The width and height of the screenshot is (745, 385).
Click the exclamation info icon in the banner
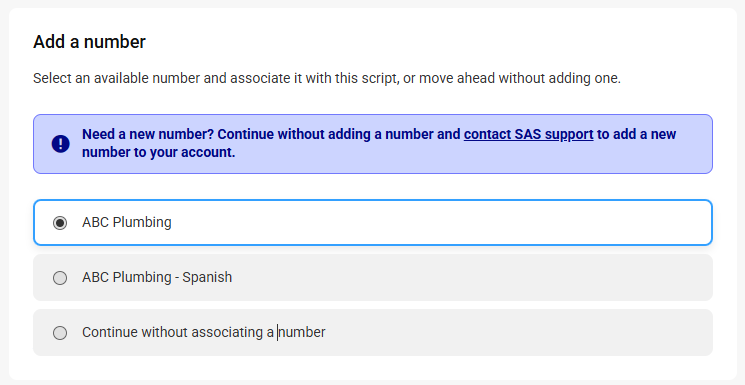coord(60,144)
